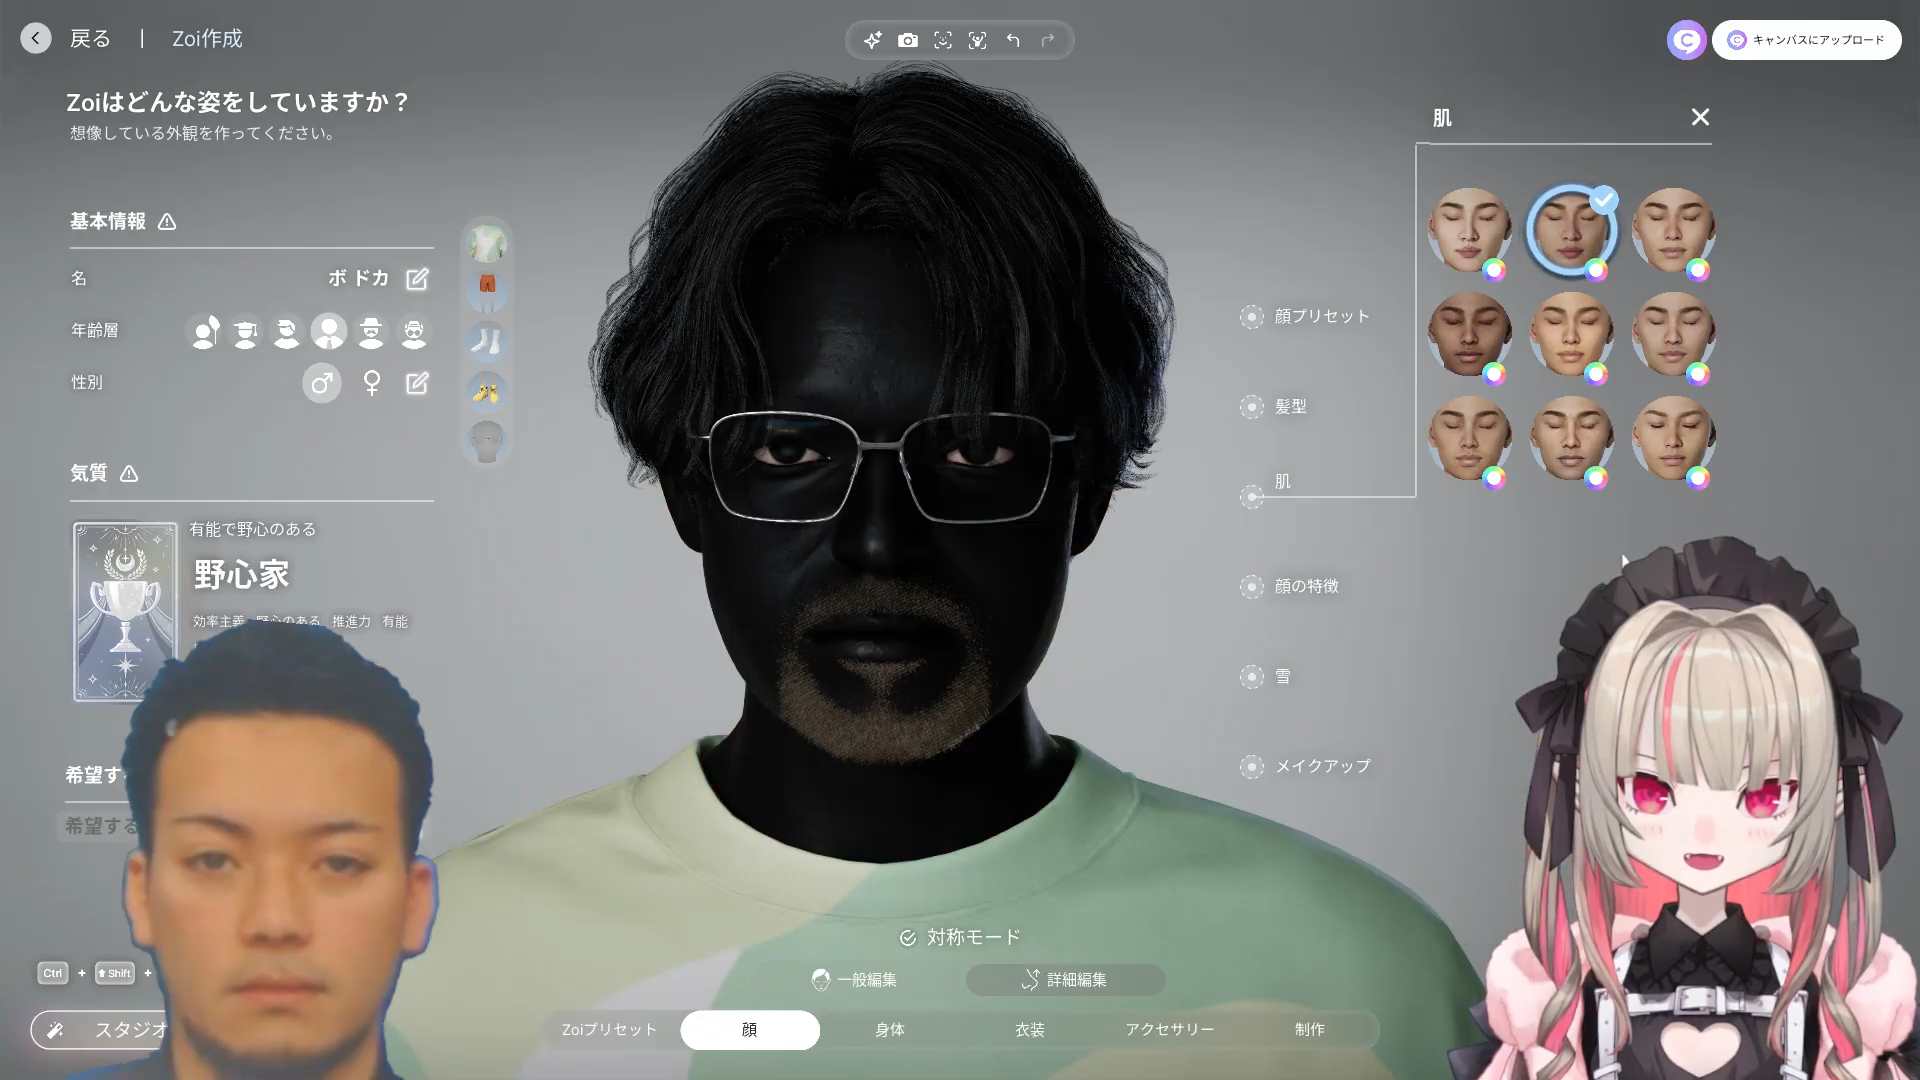Select the child age icon with ponytail

[x=206, y=331]
